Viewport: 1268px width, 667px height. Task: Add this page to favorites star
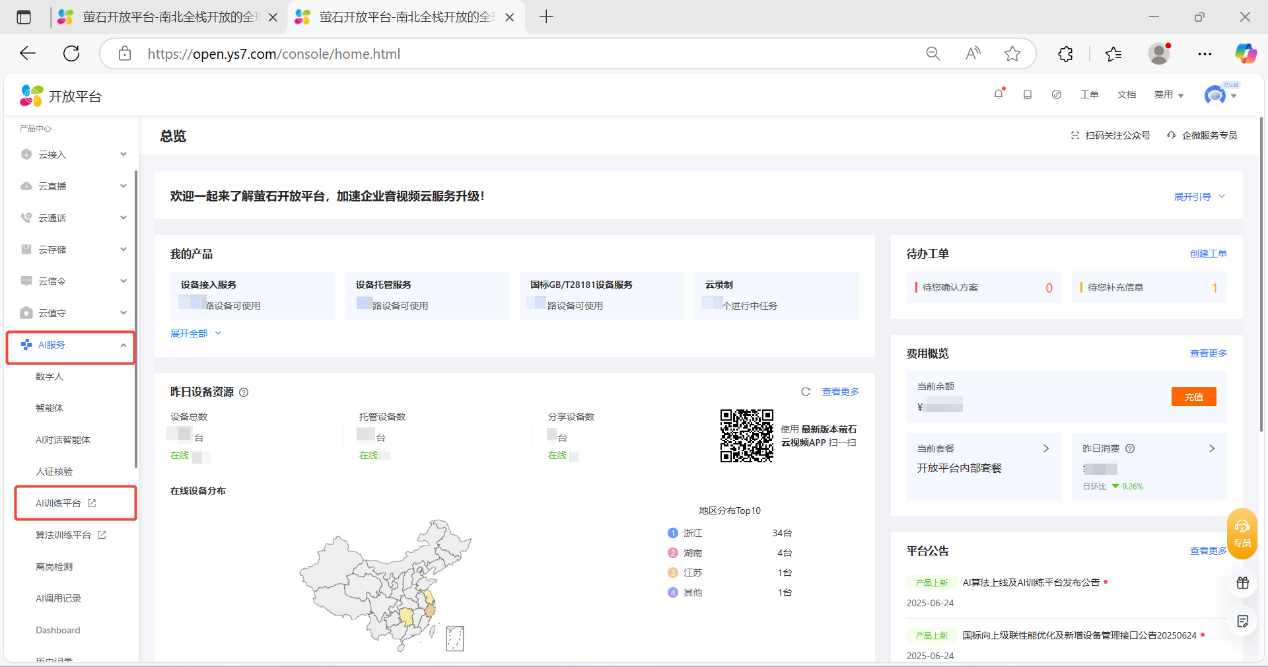pyautogui.click(x=1012, y=54)
